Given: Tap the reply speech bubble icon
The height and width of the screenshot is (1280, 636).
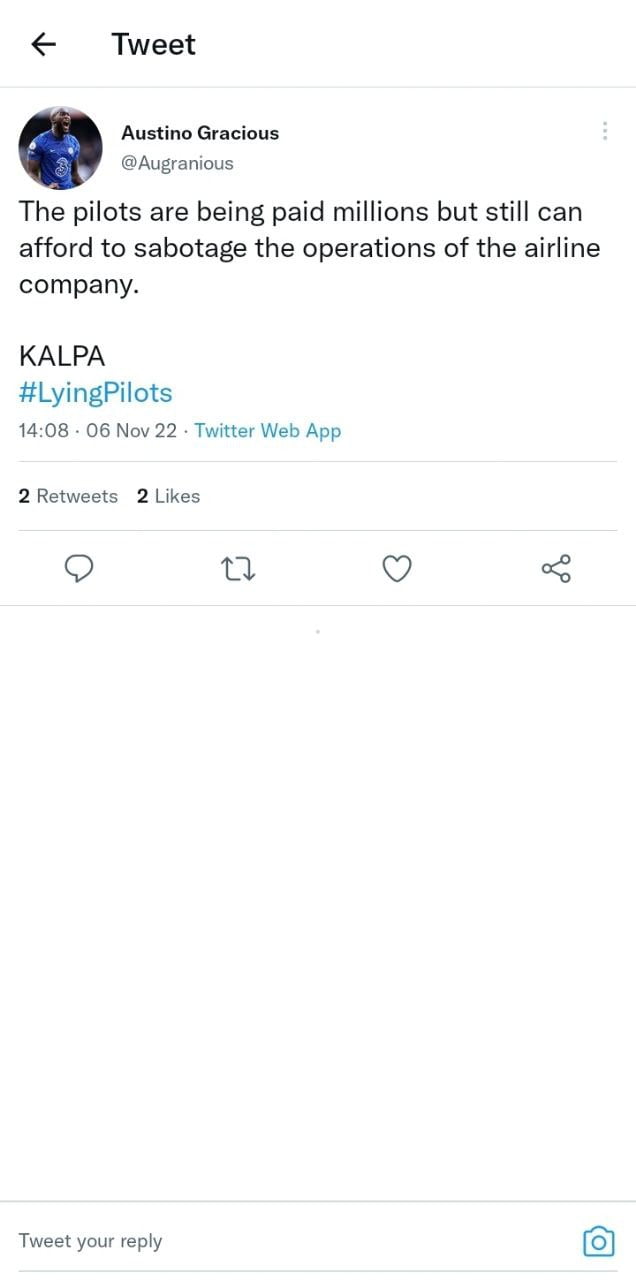Looking at the screenshot, I should tap(79, 569).
